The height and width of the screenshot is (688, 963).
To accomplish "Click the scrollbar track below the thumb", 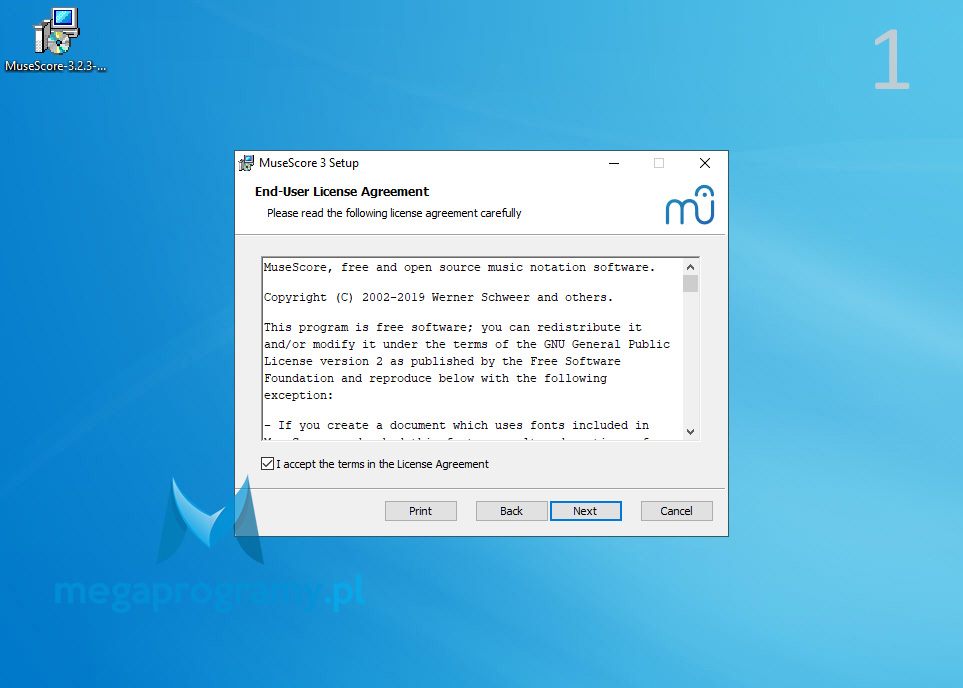I will tap(690, 358).
